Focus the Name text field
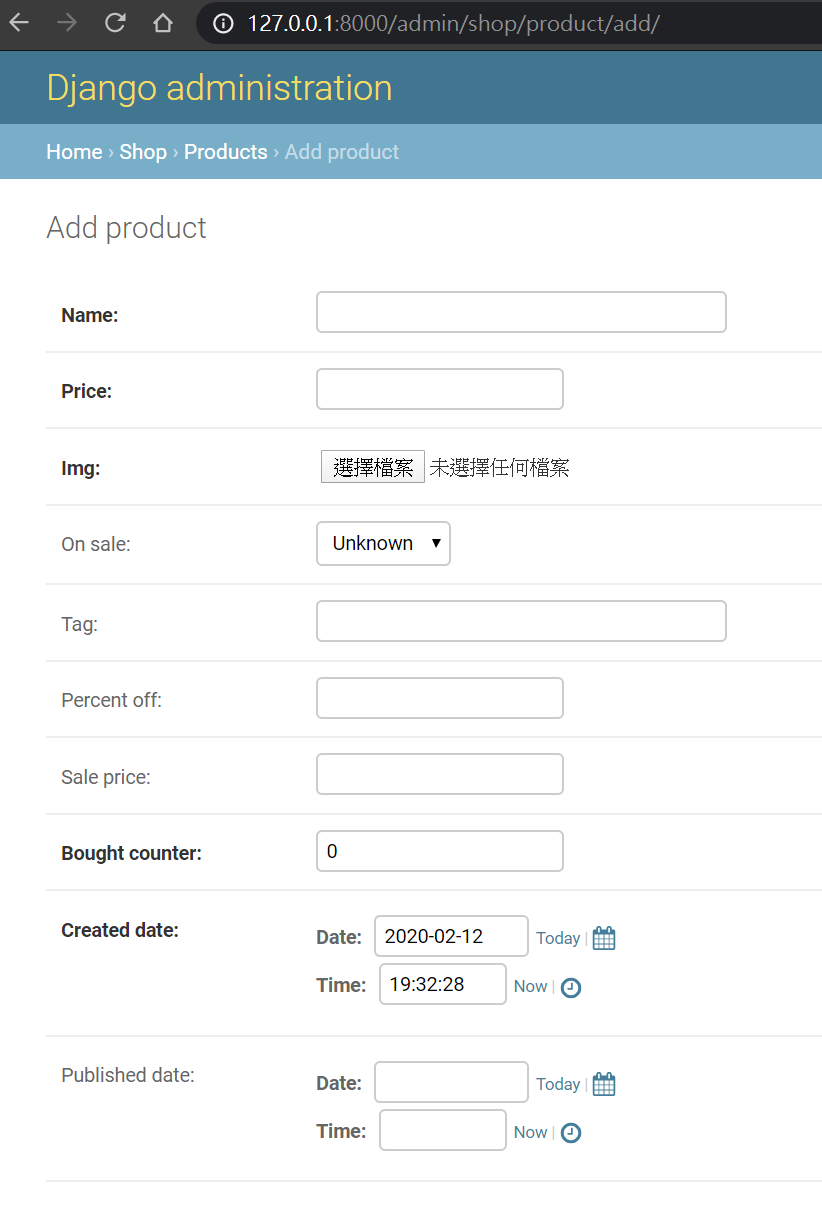822x1221 pixels. click(521, 312)
